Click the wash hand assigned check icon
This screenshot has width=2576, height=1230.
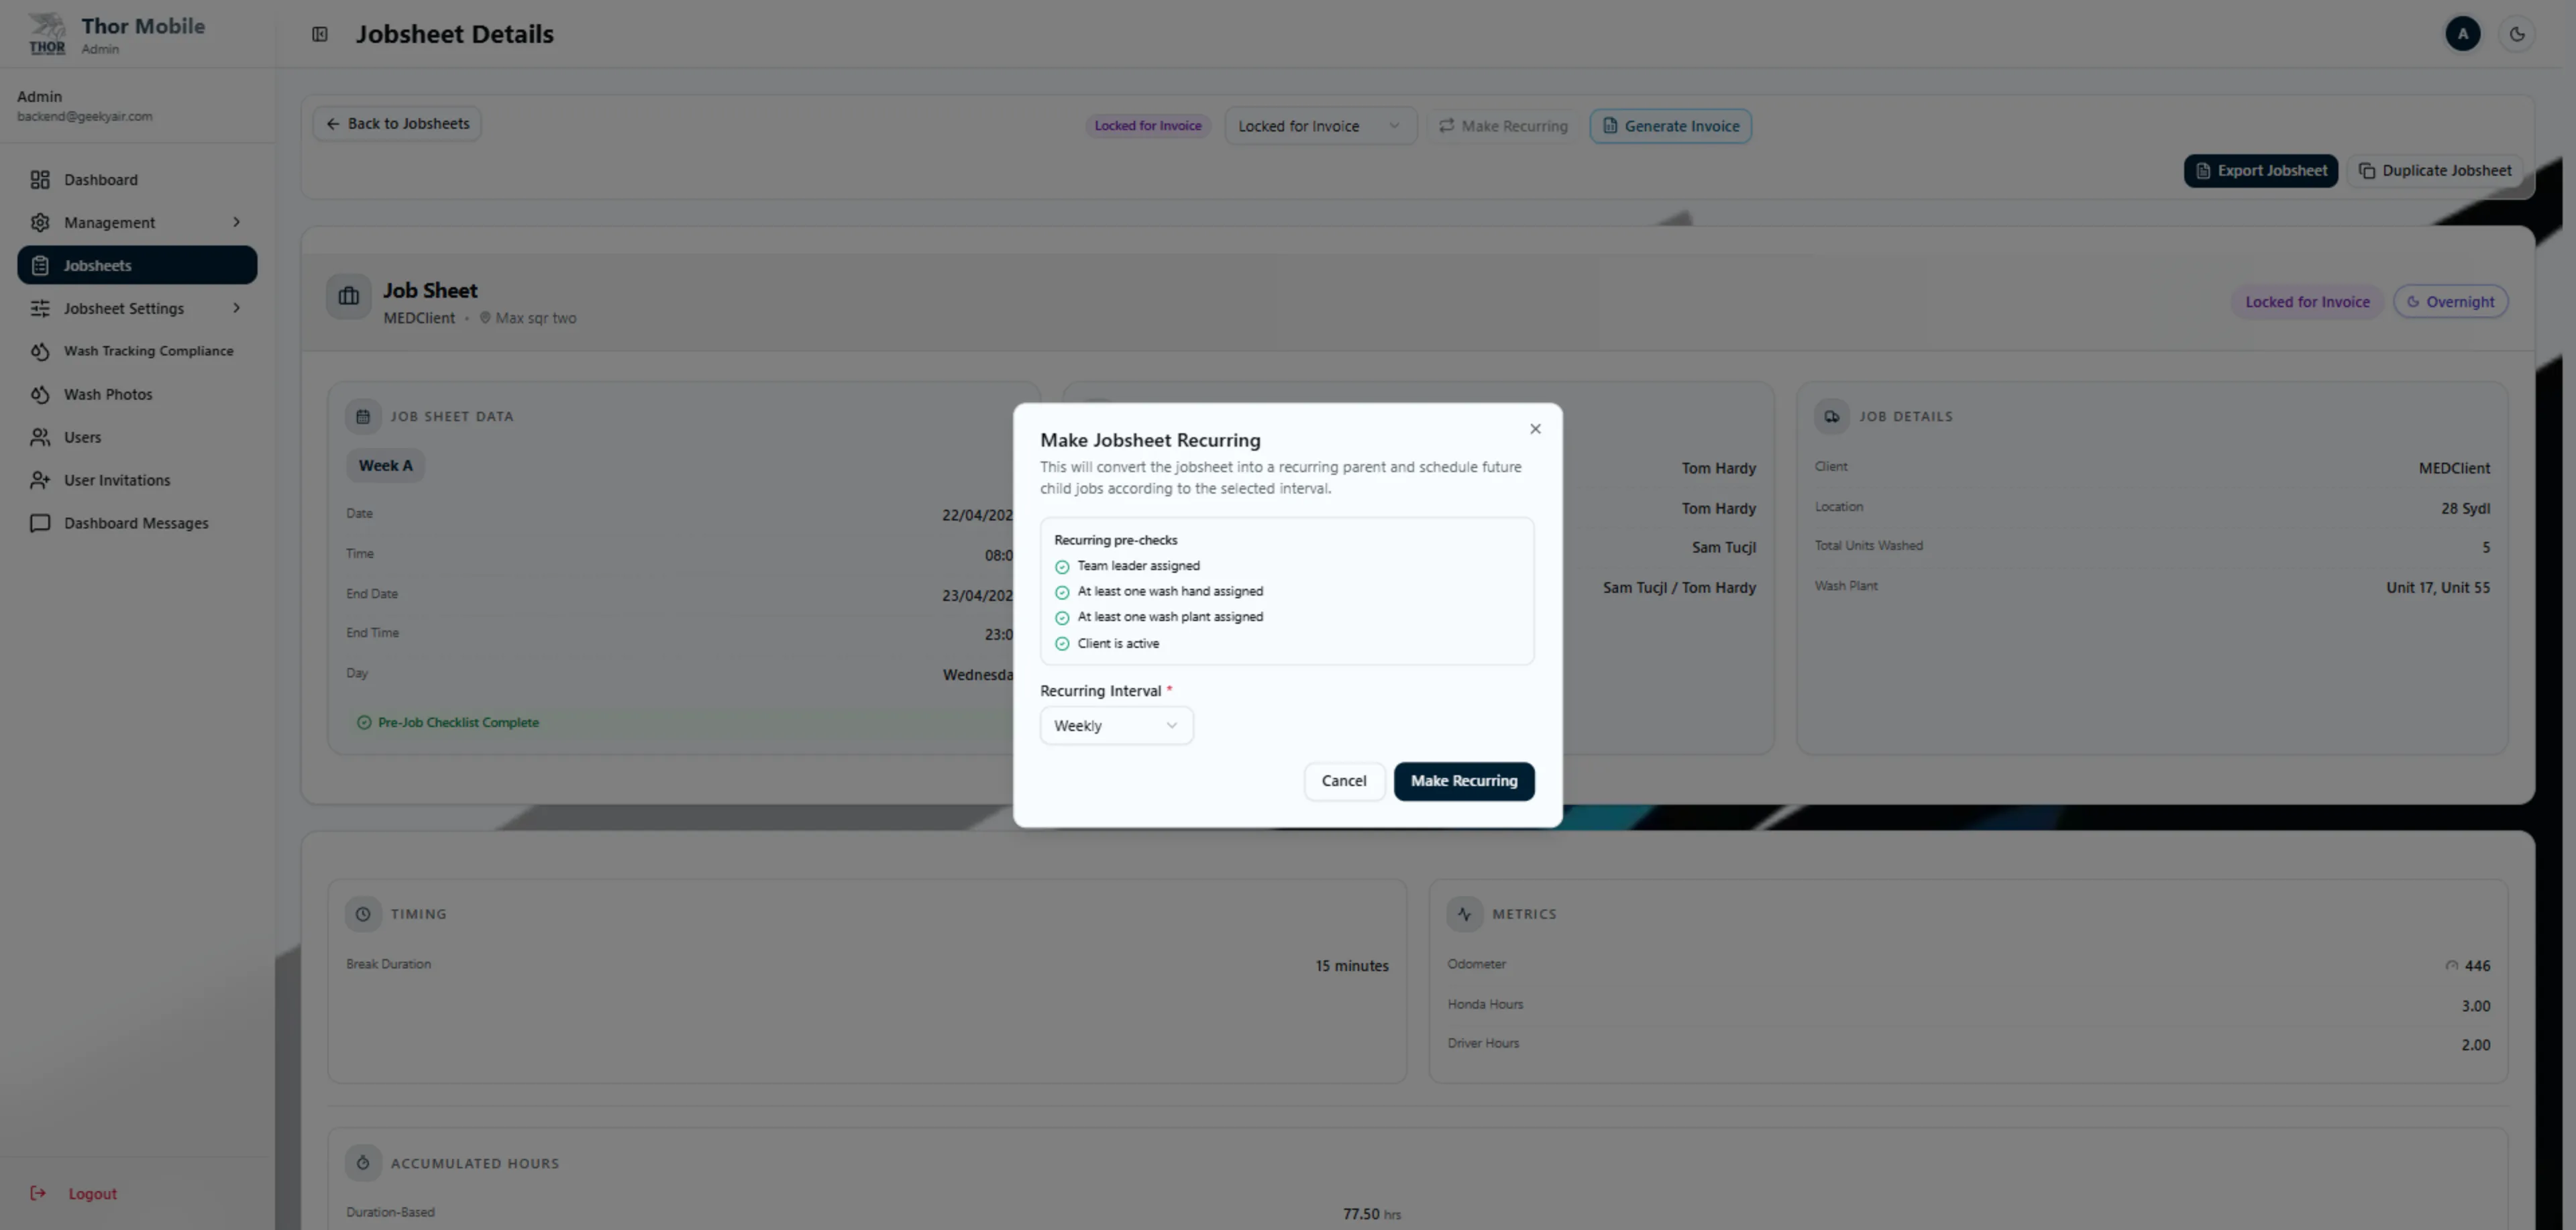point(1062,592)
